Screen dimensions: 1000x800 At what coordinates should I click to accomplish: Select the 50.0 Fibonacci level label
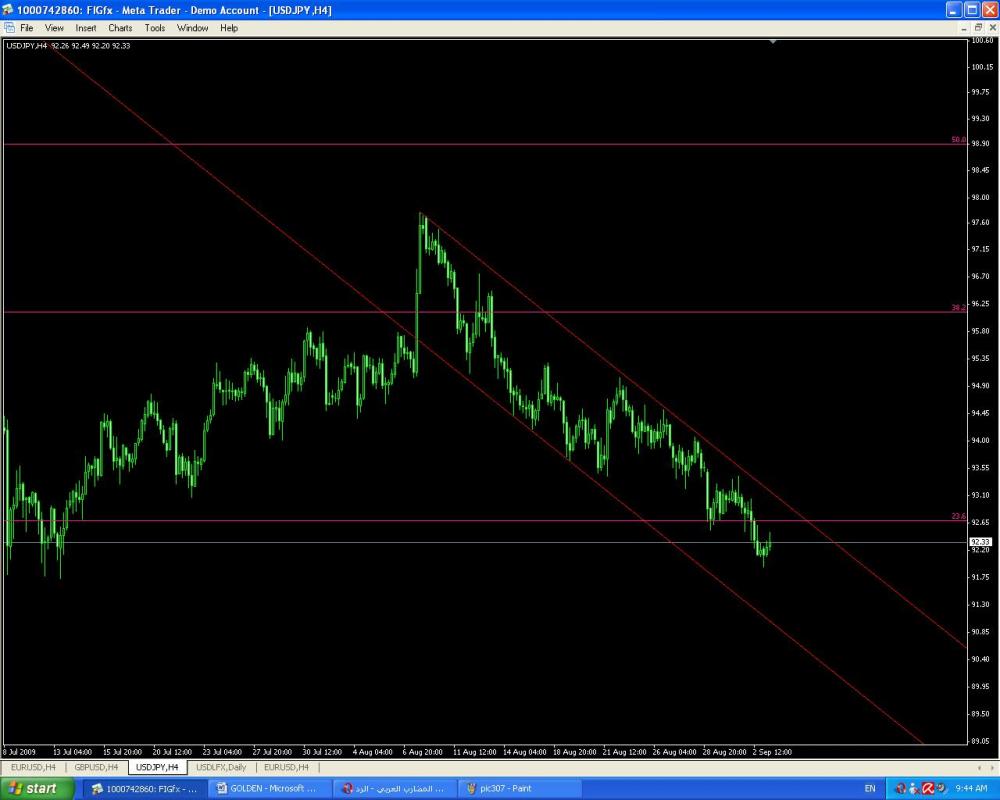point(958,140)
